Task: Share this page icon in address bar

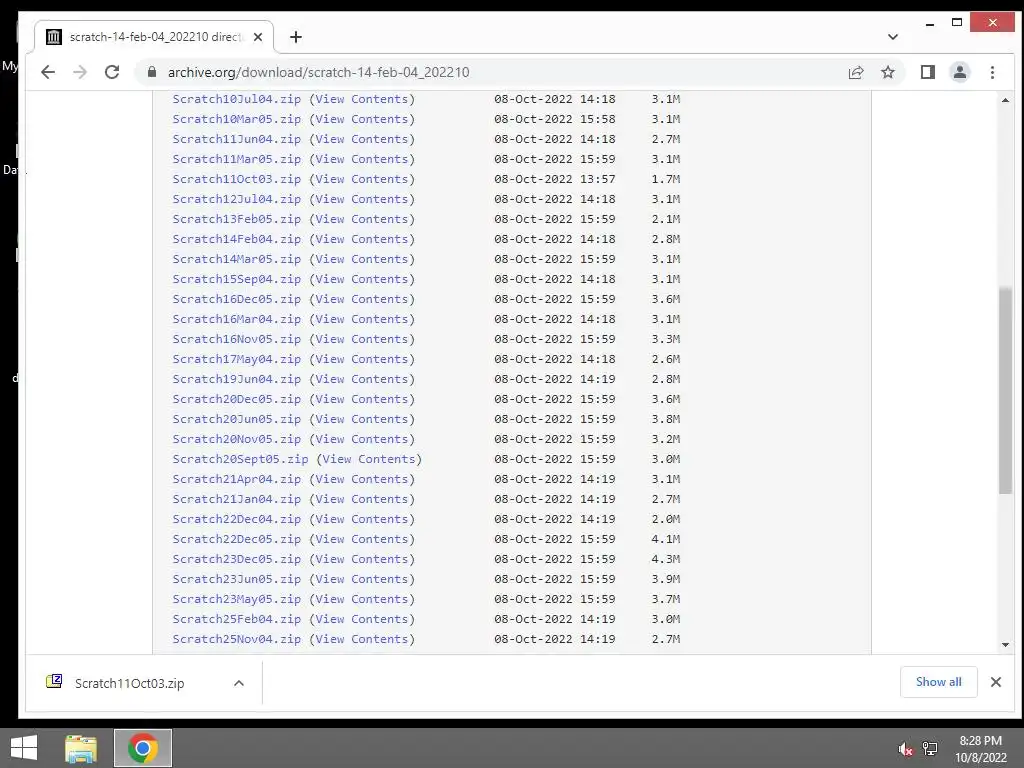Action: pos(856,72)
